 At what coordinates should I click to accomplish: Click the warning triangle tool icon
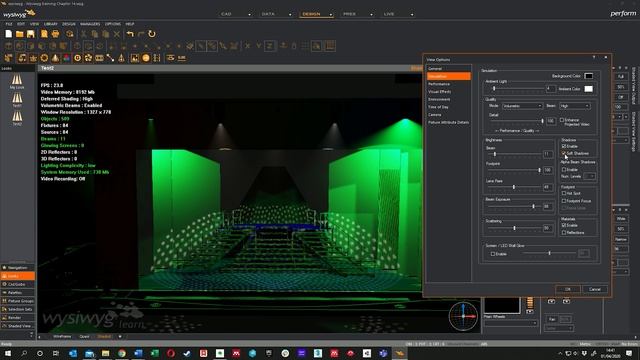121,58
